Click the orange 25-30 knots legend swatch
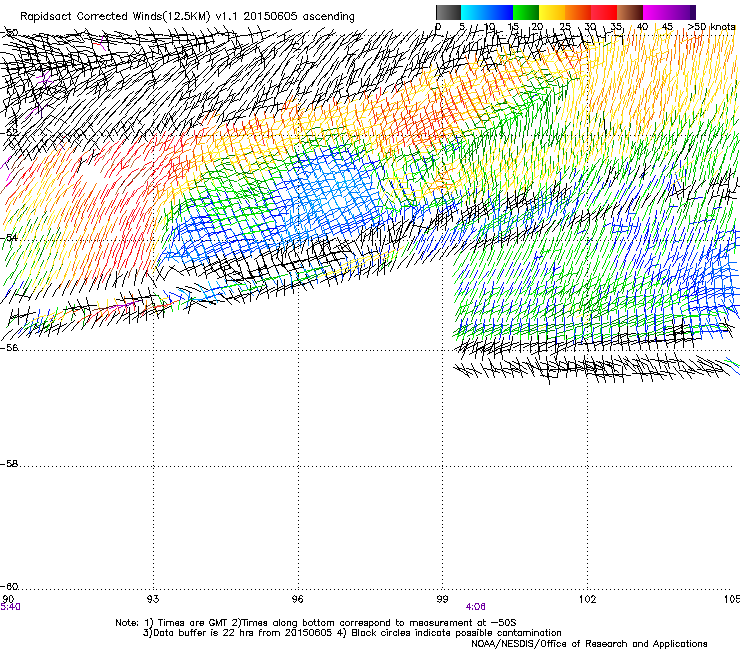This screenshot has height=650, width=740. [578, 12]
